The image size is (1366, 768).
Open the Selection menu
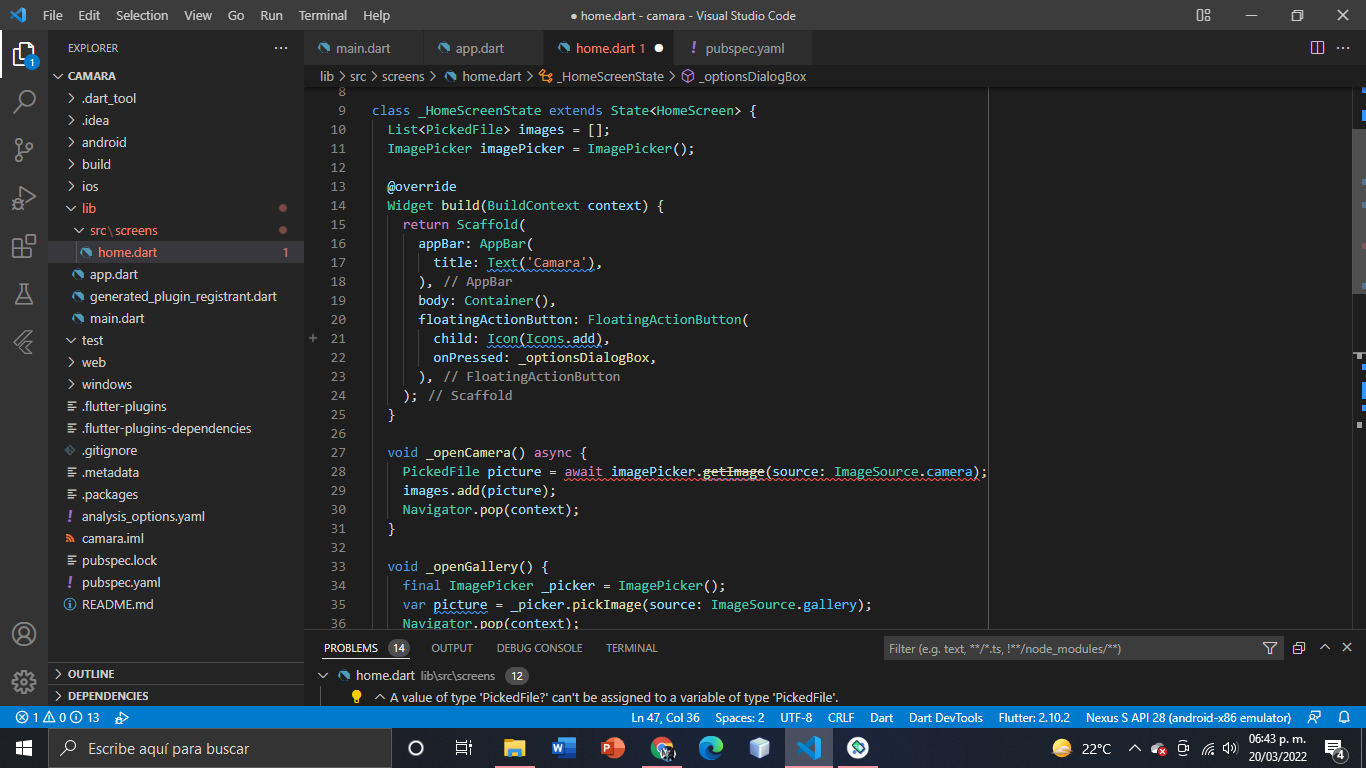click(x=142, y=15)
